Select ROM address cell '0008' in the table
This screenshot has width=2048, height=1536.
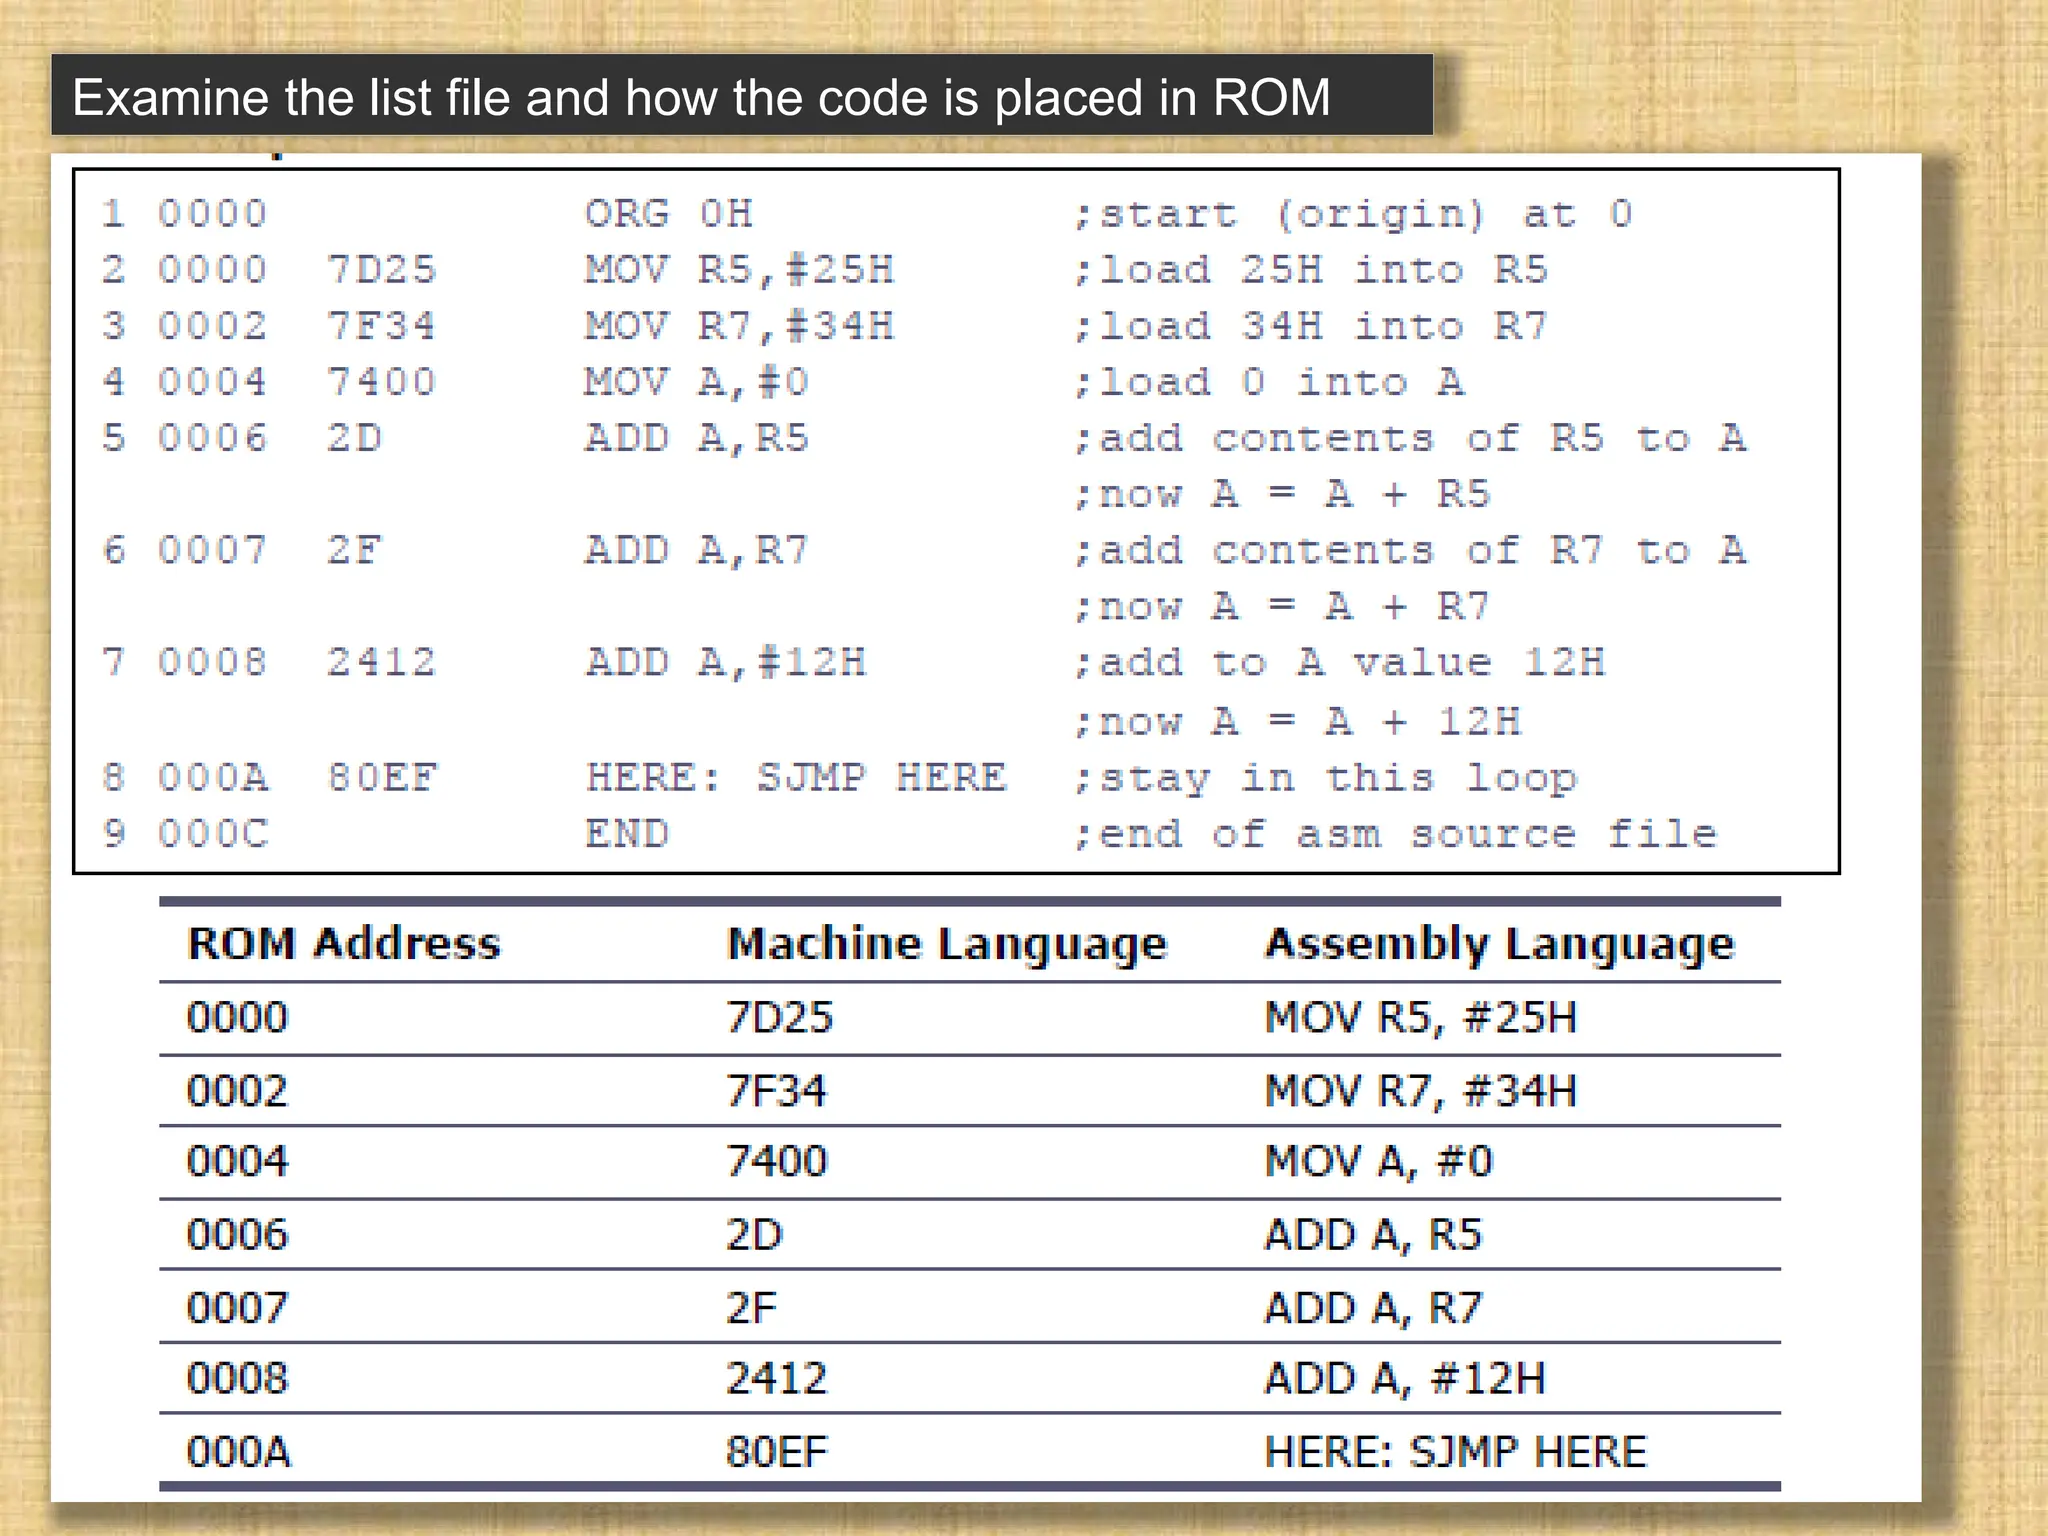pyautogui.click(x=237, y=1379)
